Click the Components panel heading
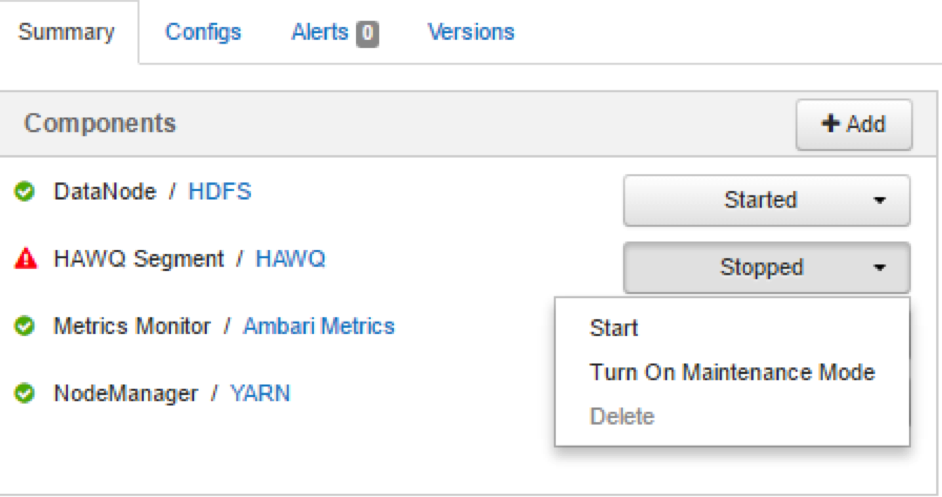This screenshot has height=497, width=942. (100, 124)
